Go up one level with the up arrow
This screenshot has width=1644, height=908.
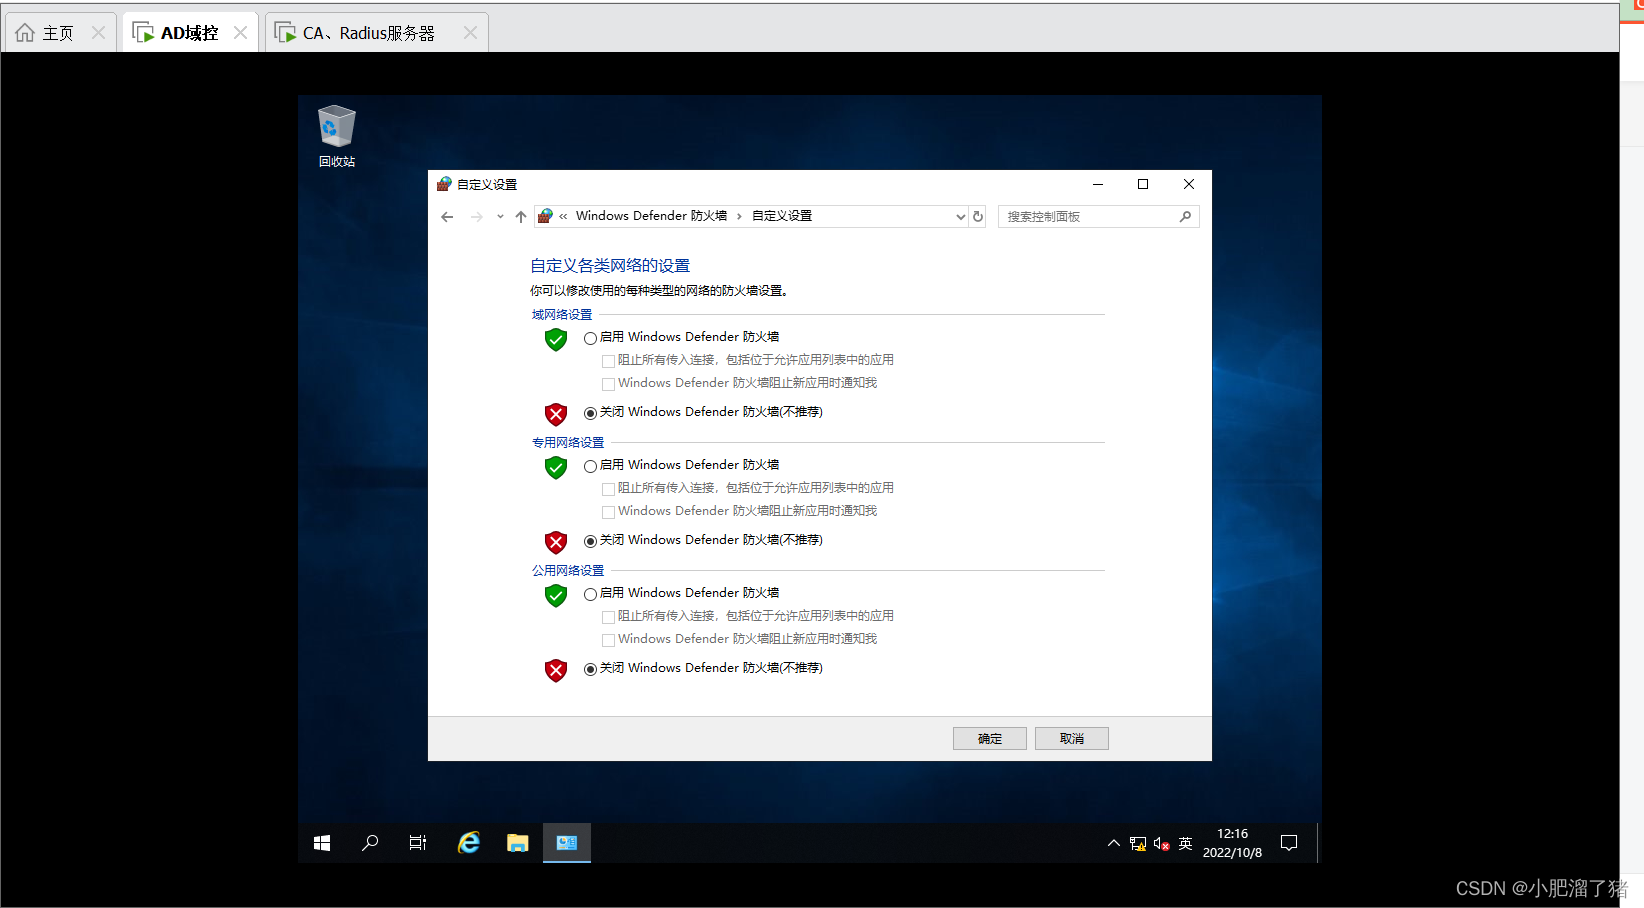[520, 217]
